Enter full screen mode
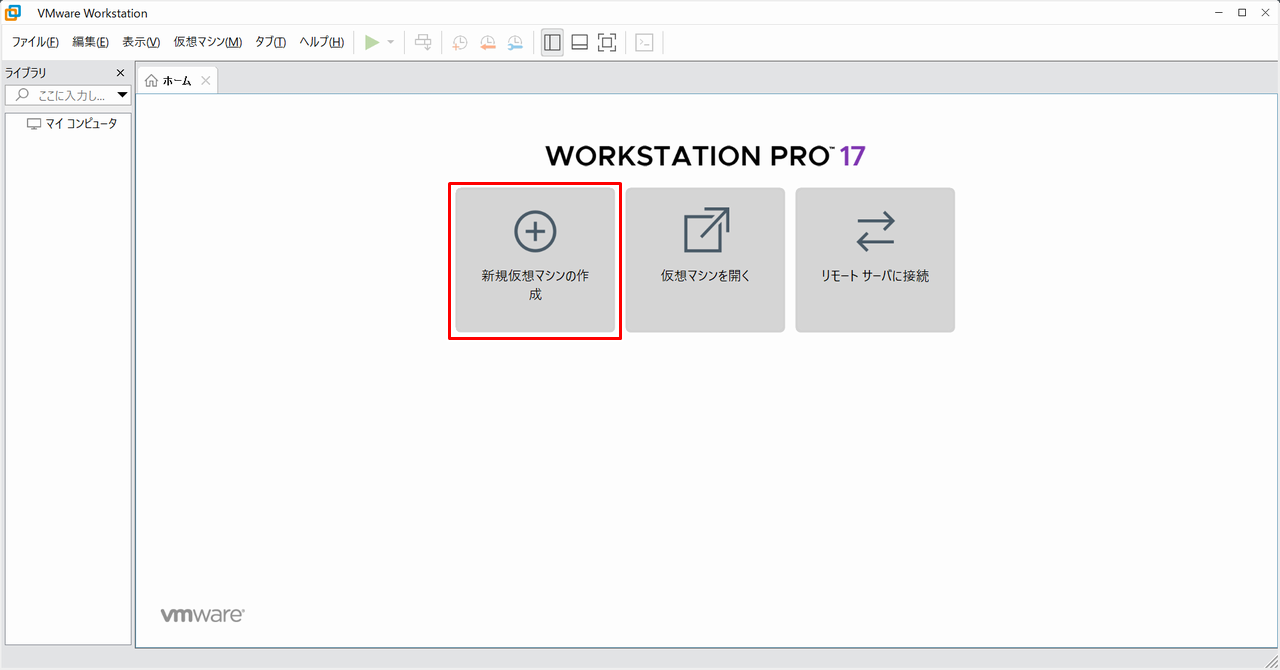Viewport: 1280px width, 670px height. 607,42
